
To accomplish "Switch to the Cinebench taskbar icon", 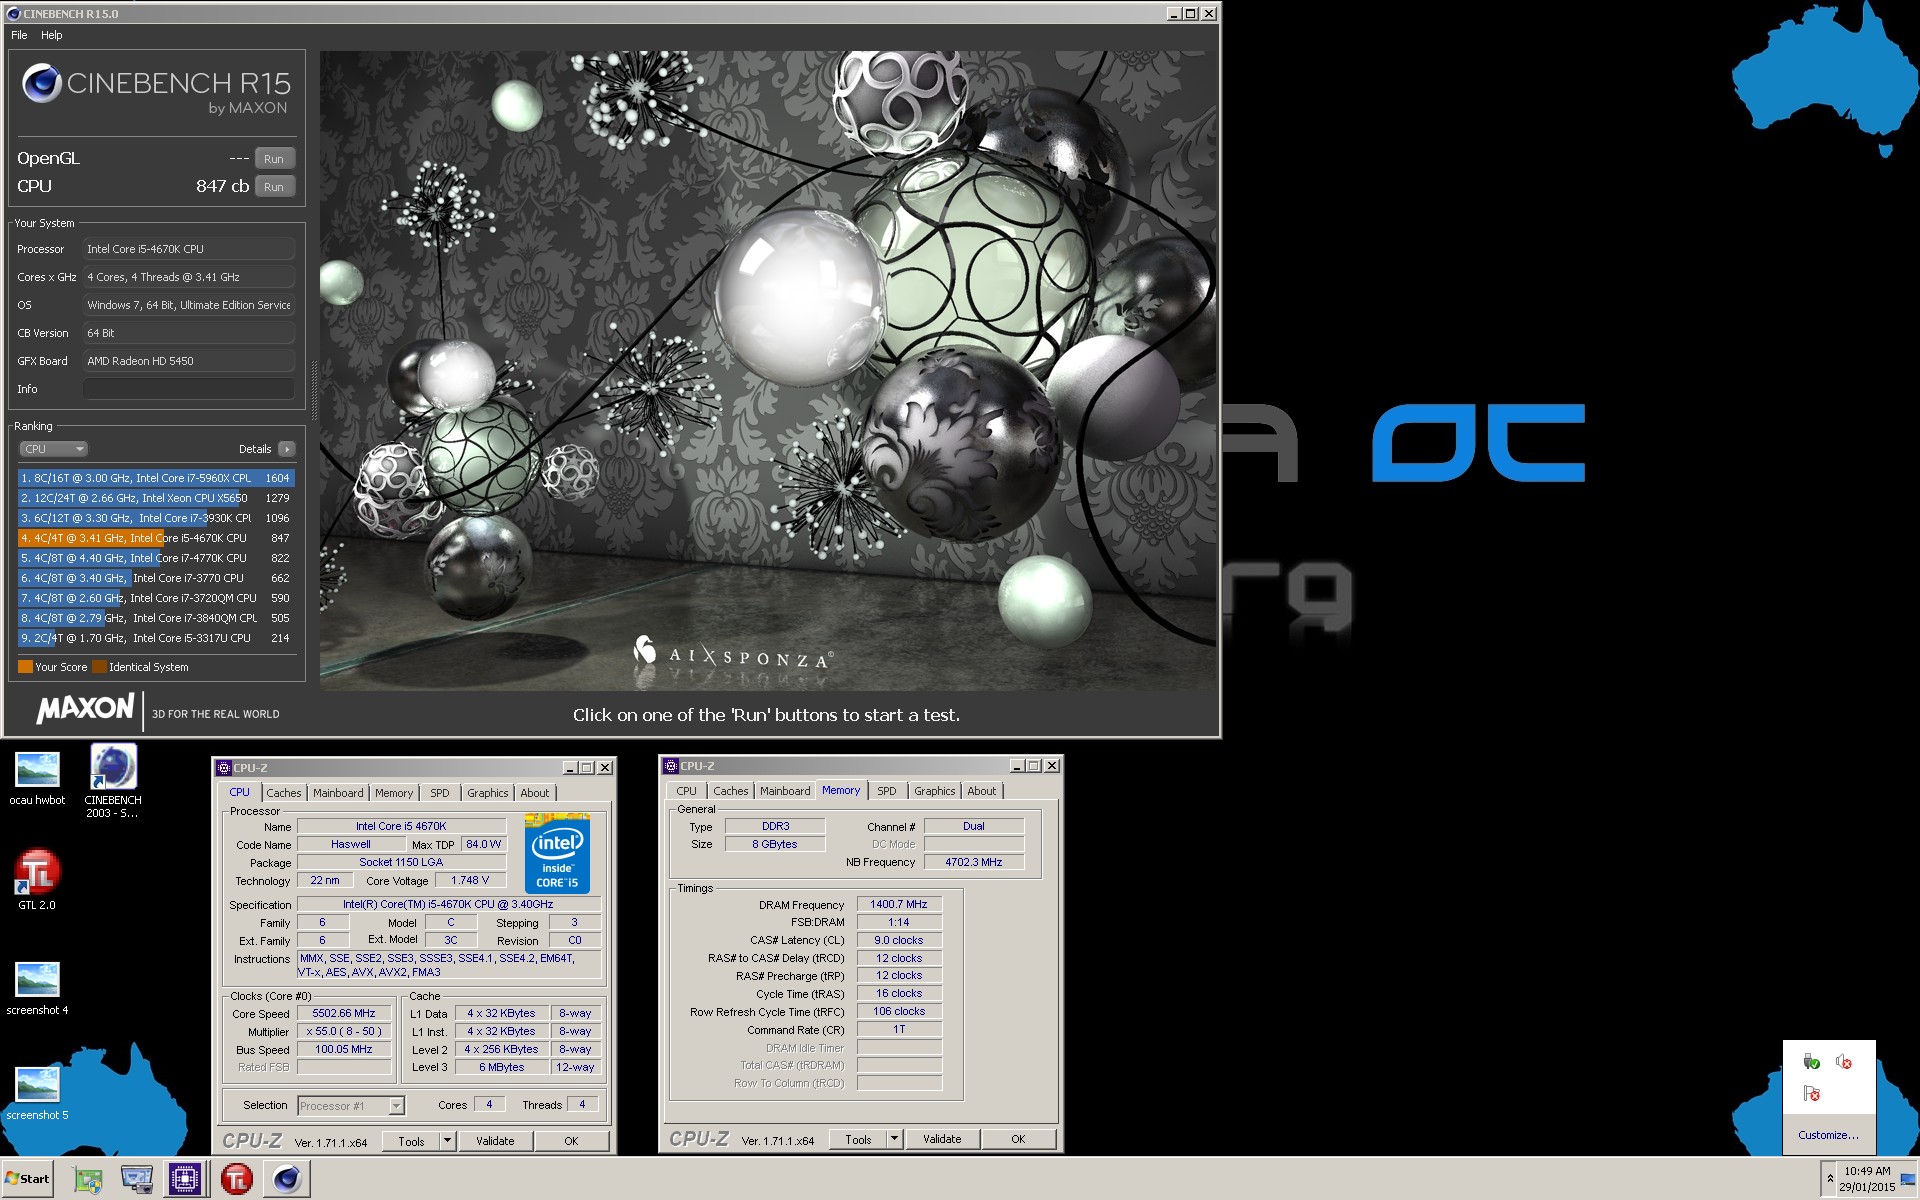I will (286, 1180).
